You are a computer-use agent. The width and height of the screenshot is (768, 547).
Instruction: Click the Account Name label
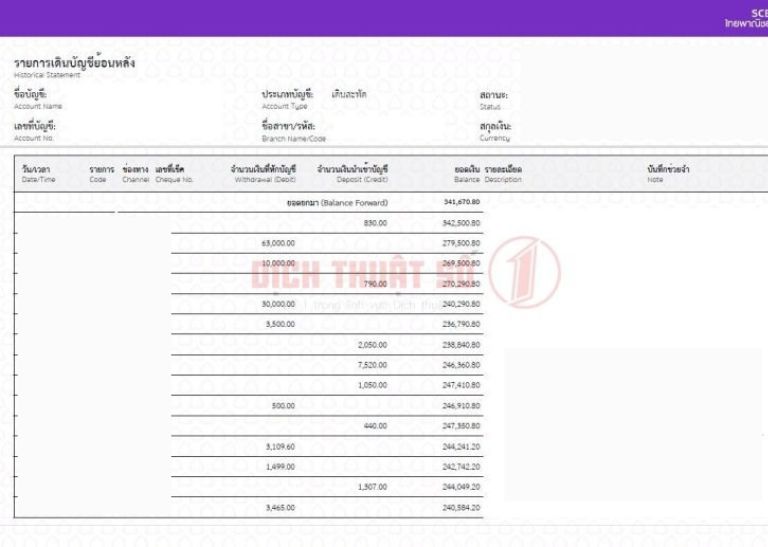[x=38, y=99]
